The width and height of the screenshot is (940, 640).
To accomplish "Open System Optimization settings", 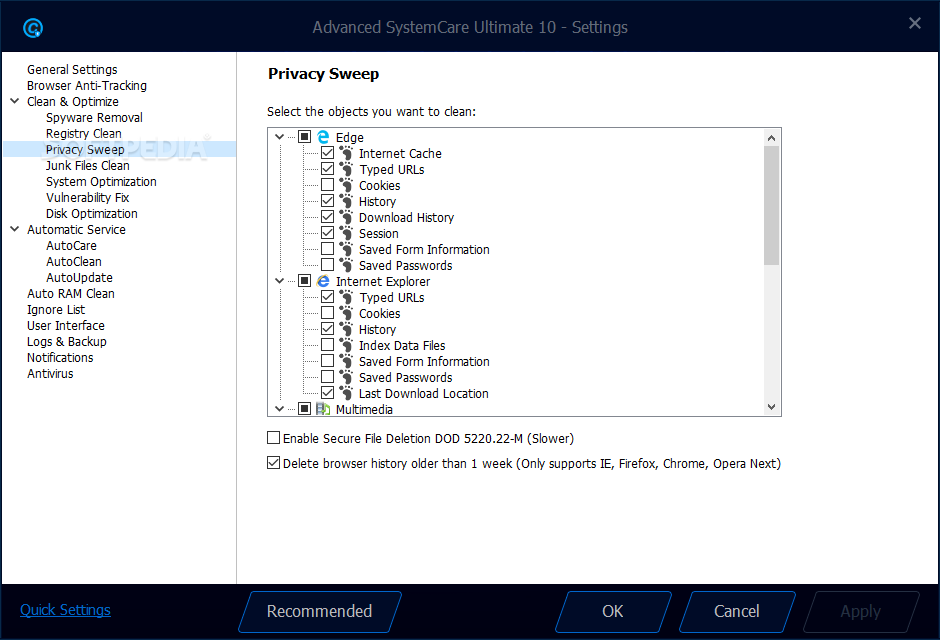I will pos(101,182).
